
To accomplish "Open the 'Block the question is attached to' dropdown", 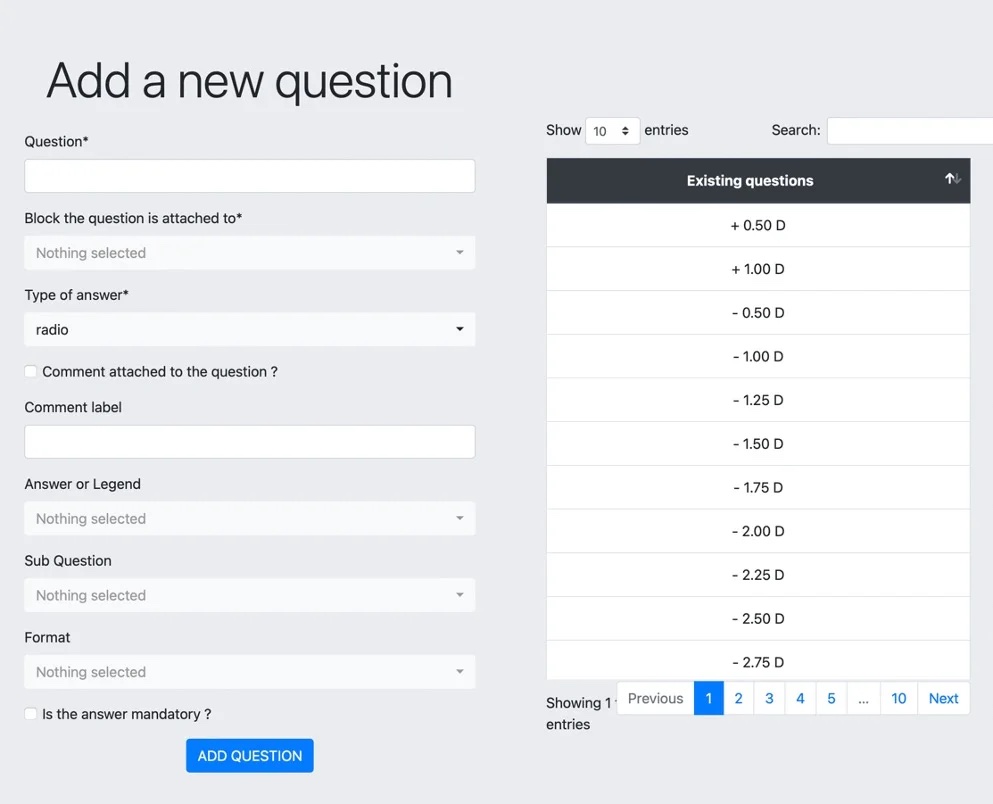I will point(249,253).
